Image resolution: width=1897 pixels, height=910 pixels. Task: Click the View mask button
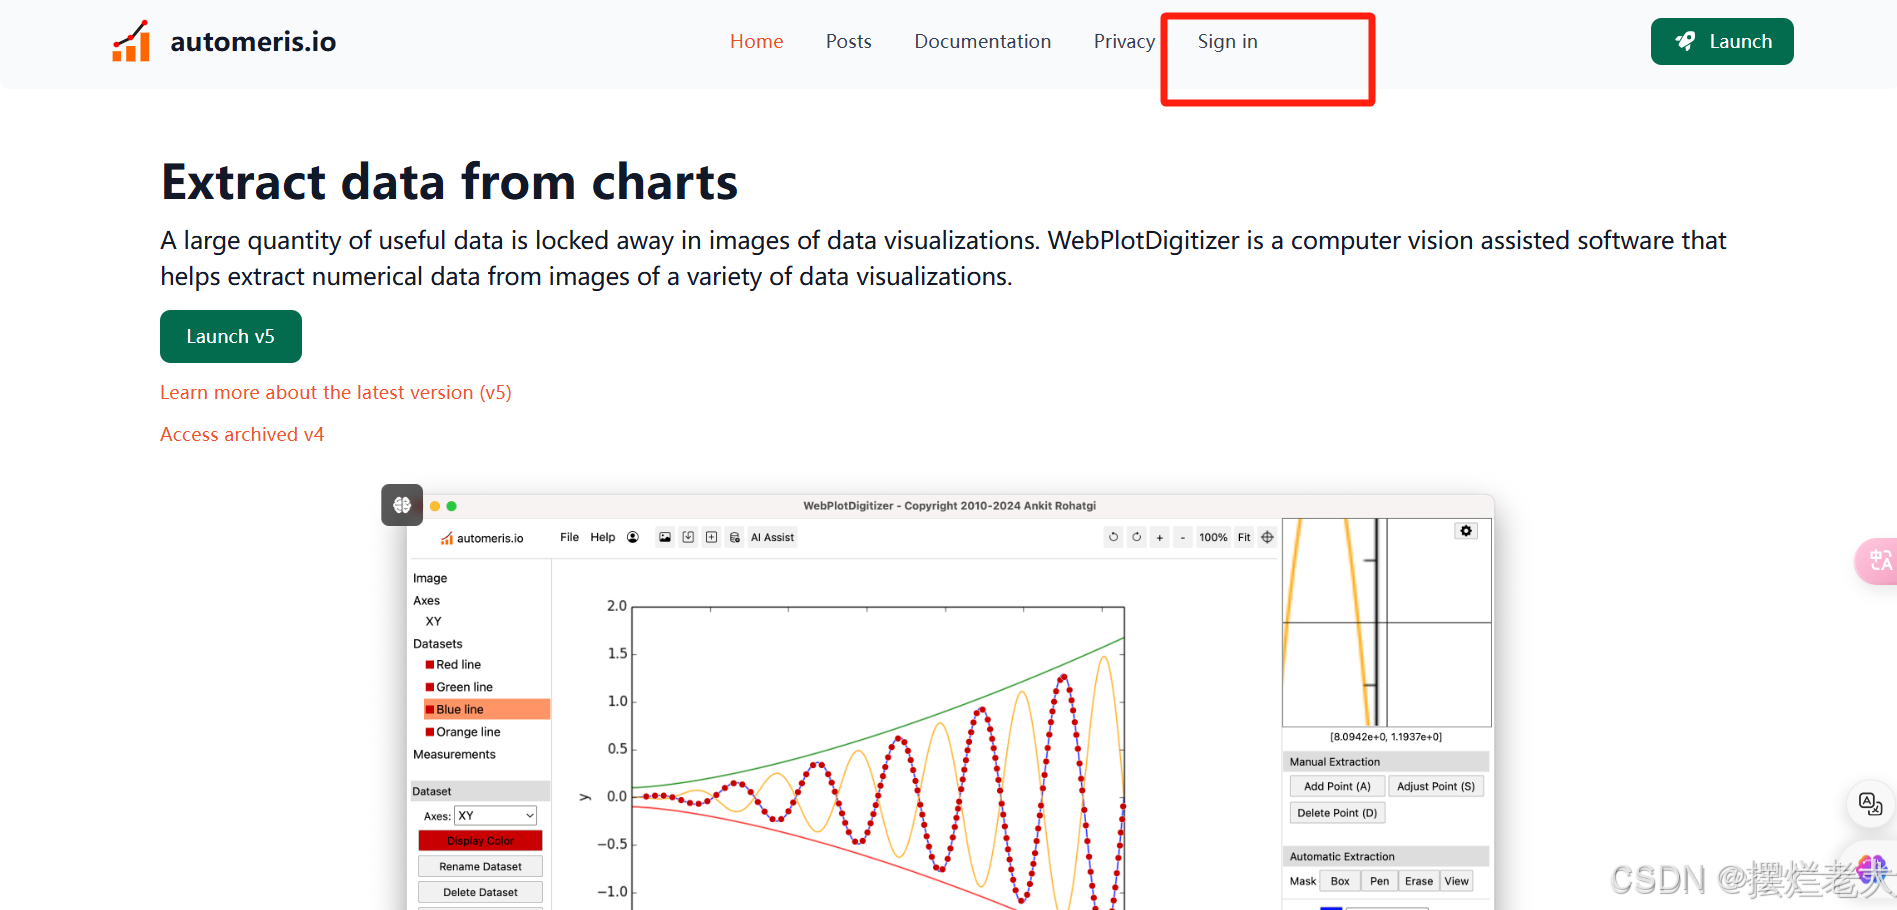point(1457,881)
